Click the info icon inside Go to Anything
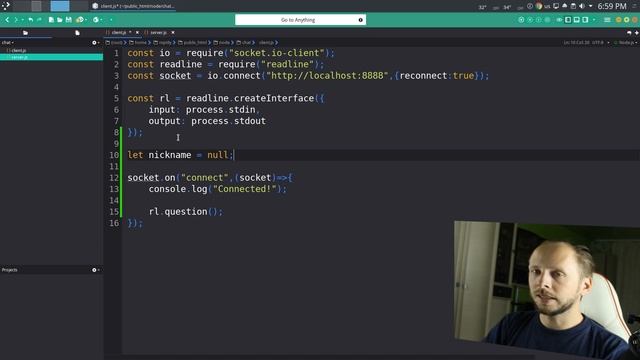 360,20
